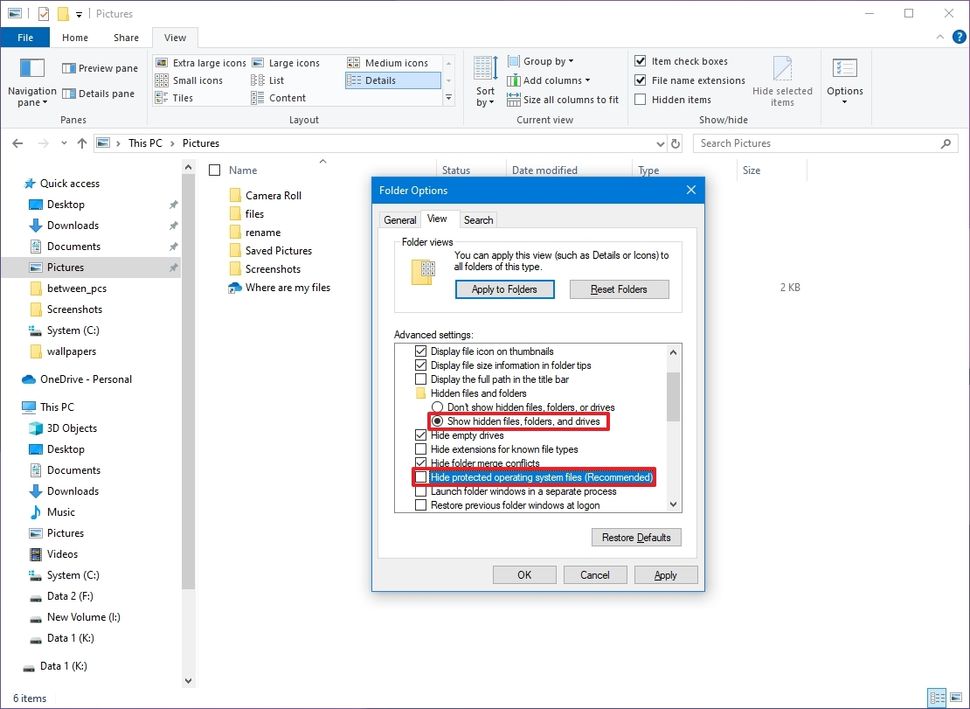The height and width of the screenshot is (709, 970).
Task: Click the Restore Defaults button
Action: click(636, 537)
